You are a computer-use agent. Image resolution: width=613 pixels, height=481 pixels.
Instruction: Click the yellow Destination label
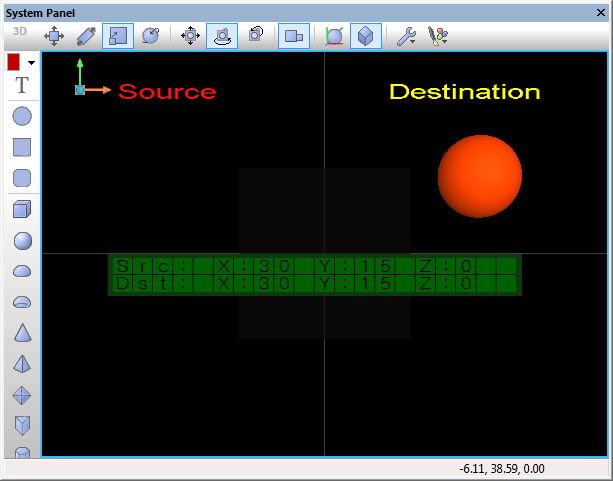[x=465, y=92]
